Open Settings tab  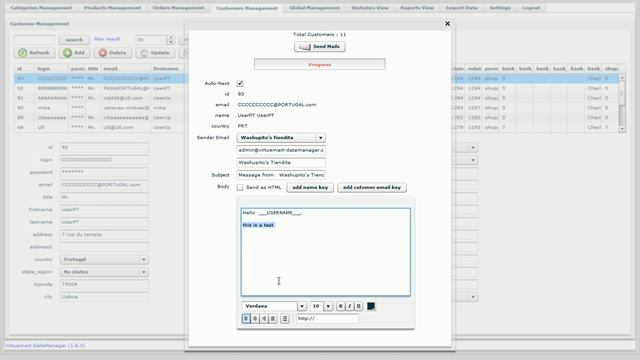(x=500, y=8)
